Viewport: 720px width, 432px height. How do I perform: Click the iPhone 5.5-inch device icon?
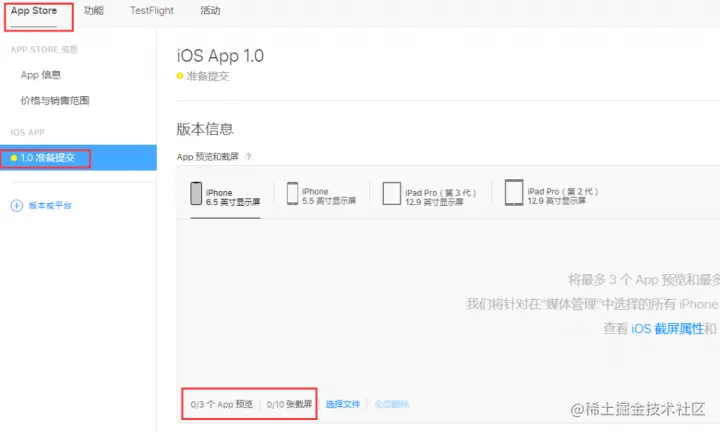[292, 193]
